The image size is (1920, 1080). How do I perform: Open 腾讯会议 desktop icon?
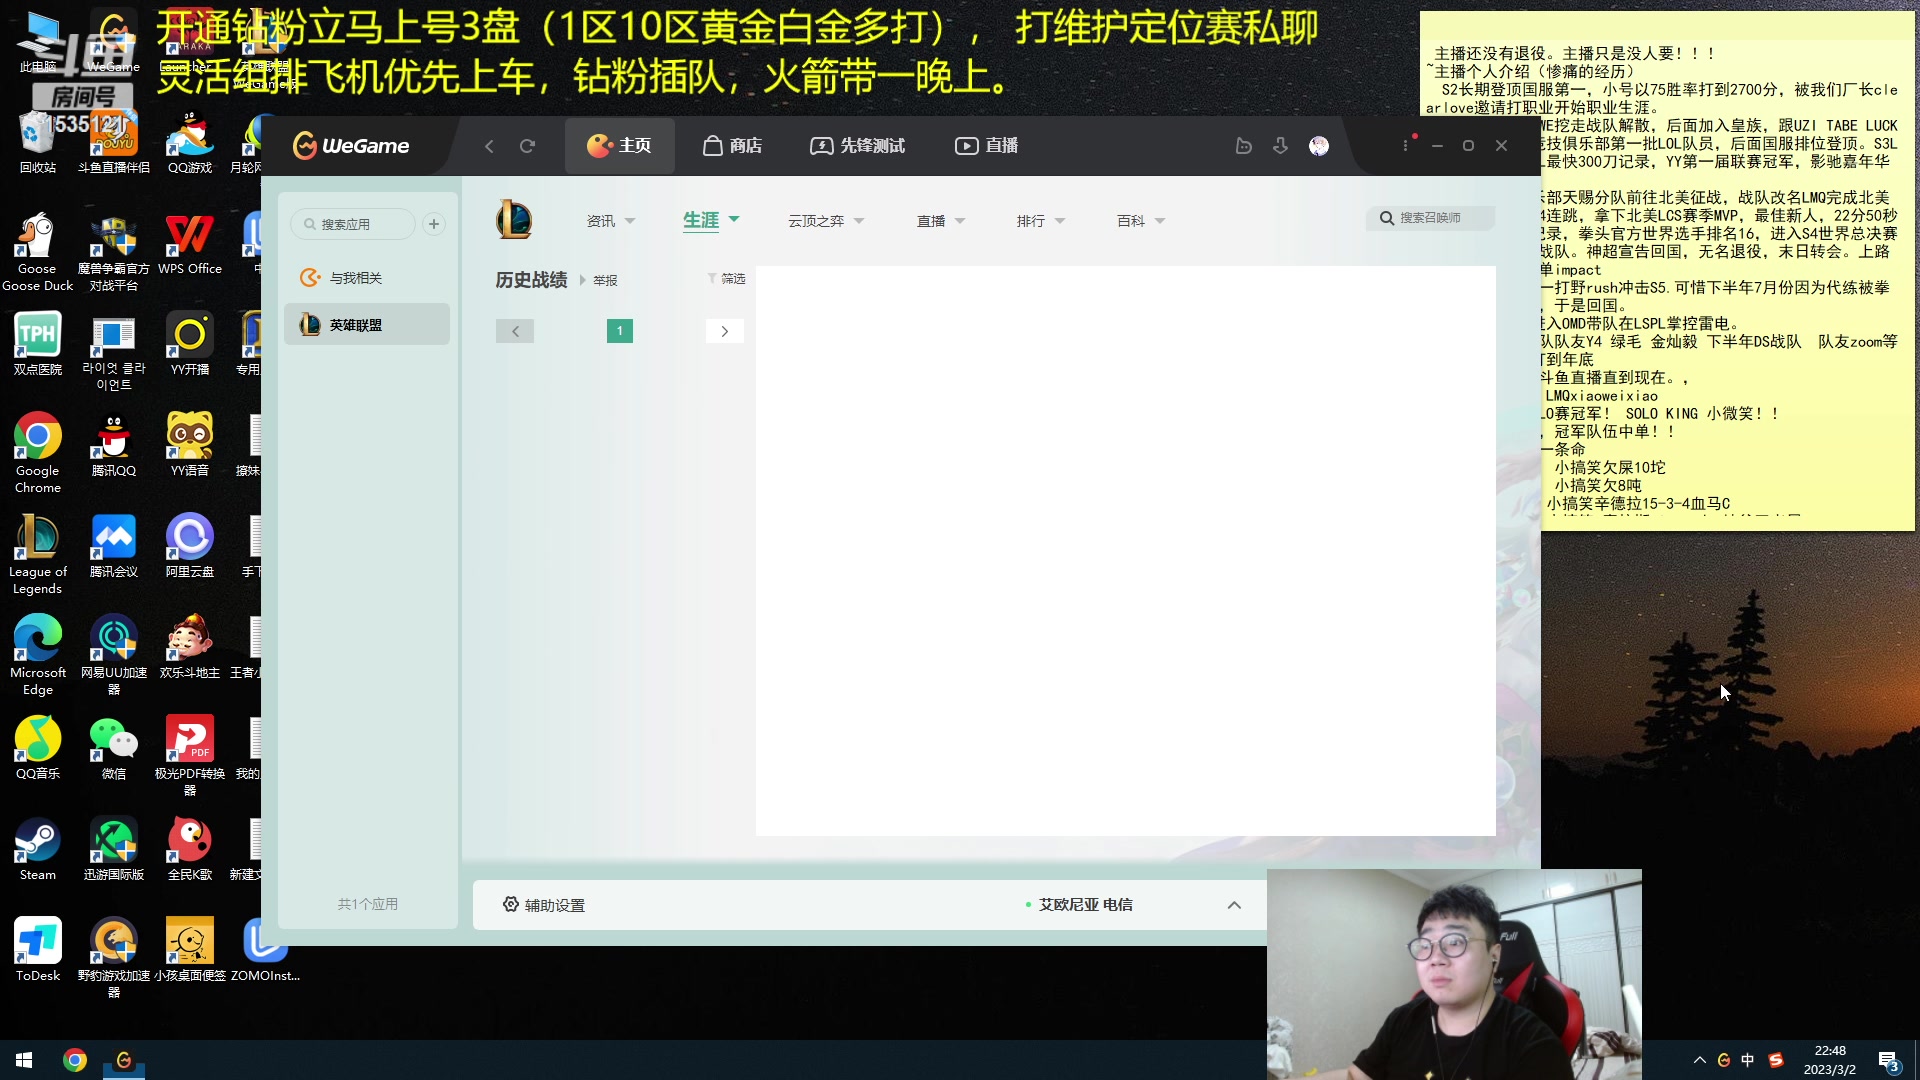[x=114, y=546]
